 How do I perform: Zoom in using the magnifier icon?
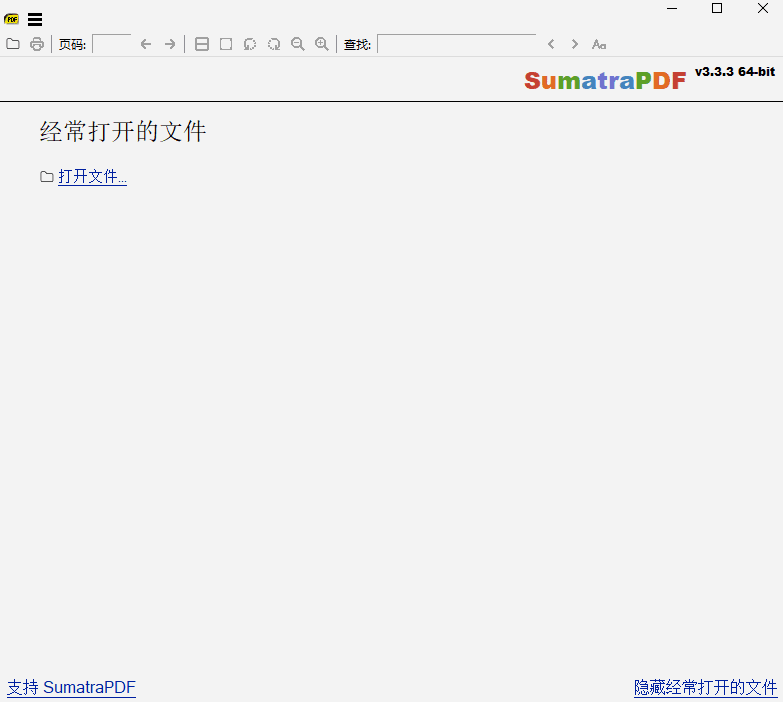click(322, 44)
